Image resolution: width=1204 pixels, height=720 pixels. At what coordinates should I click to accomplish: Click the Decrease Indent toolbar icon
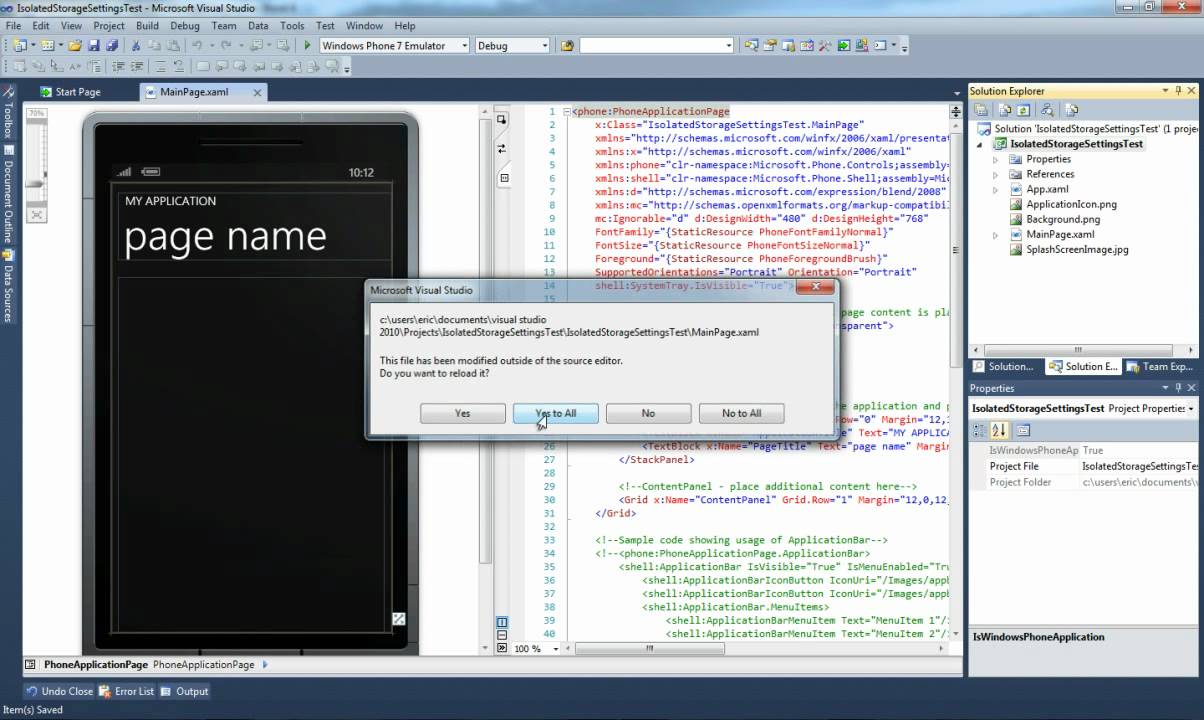tap(120, 67)
